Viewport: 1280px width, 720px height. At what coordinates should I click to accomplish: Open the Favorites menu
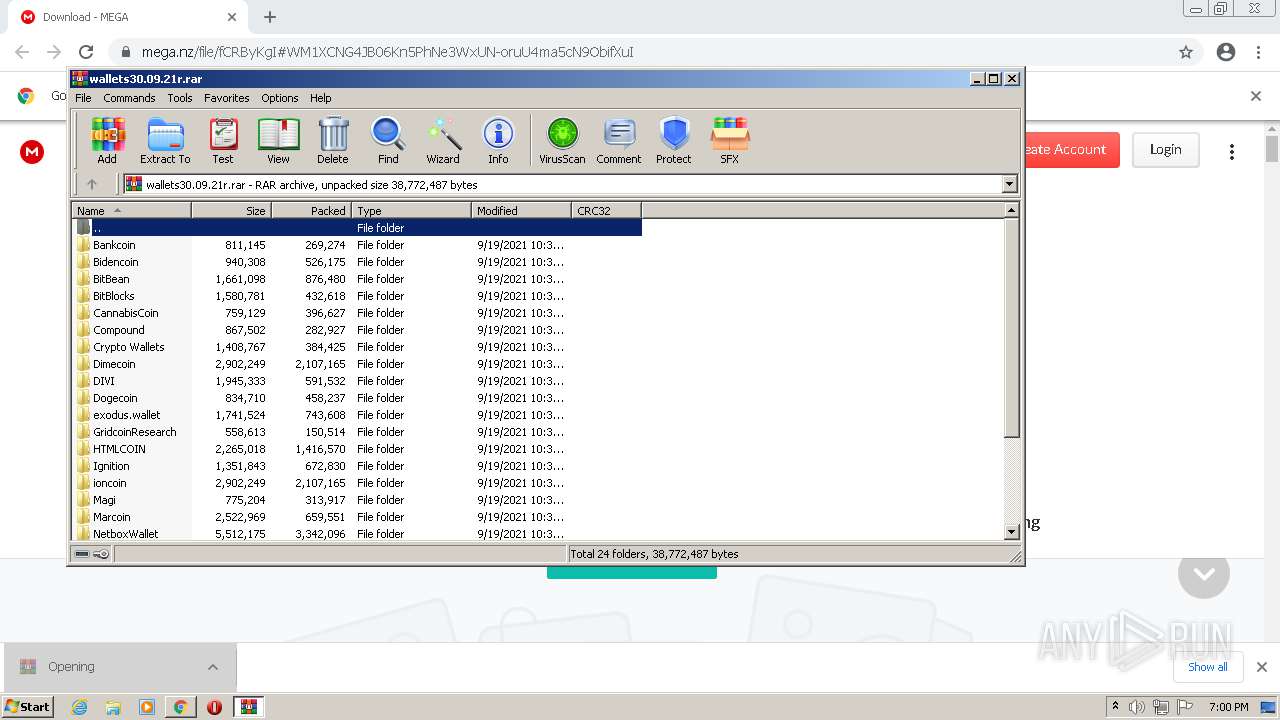click(227, 98)
